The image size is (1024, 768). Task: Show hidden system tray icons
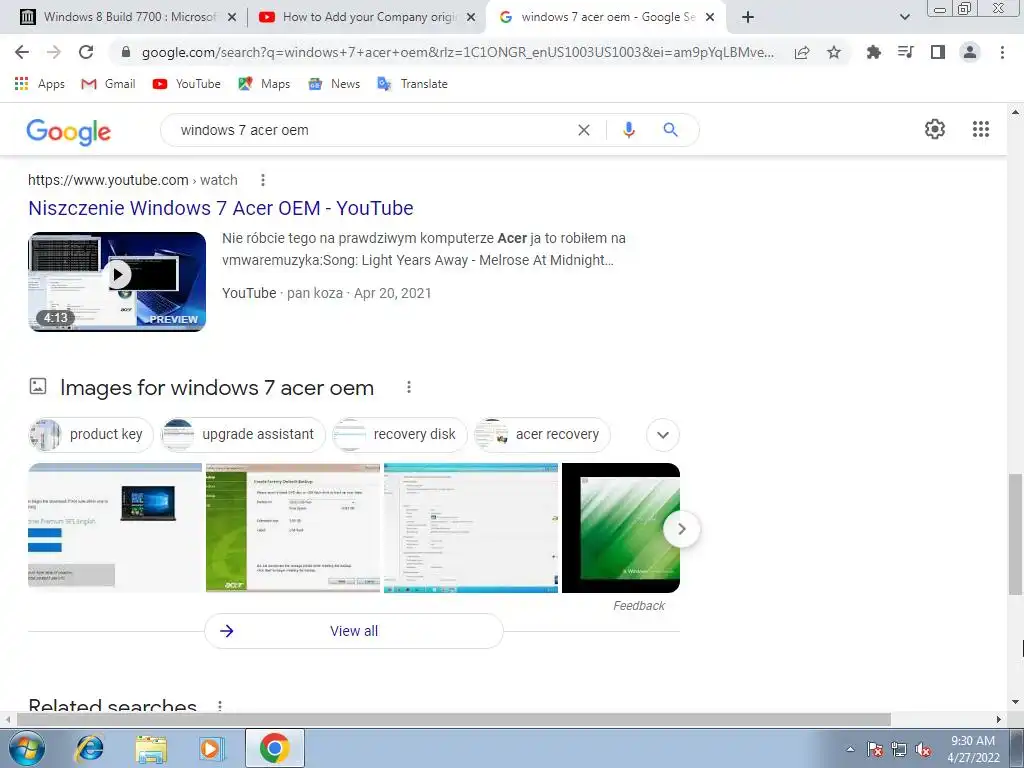[x=850, y=749]
